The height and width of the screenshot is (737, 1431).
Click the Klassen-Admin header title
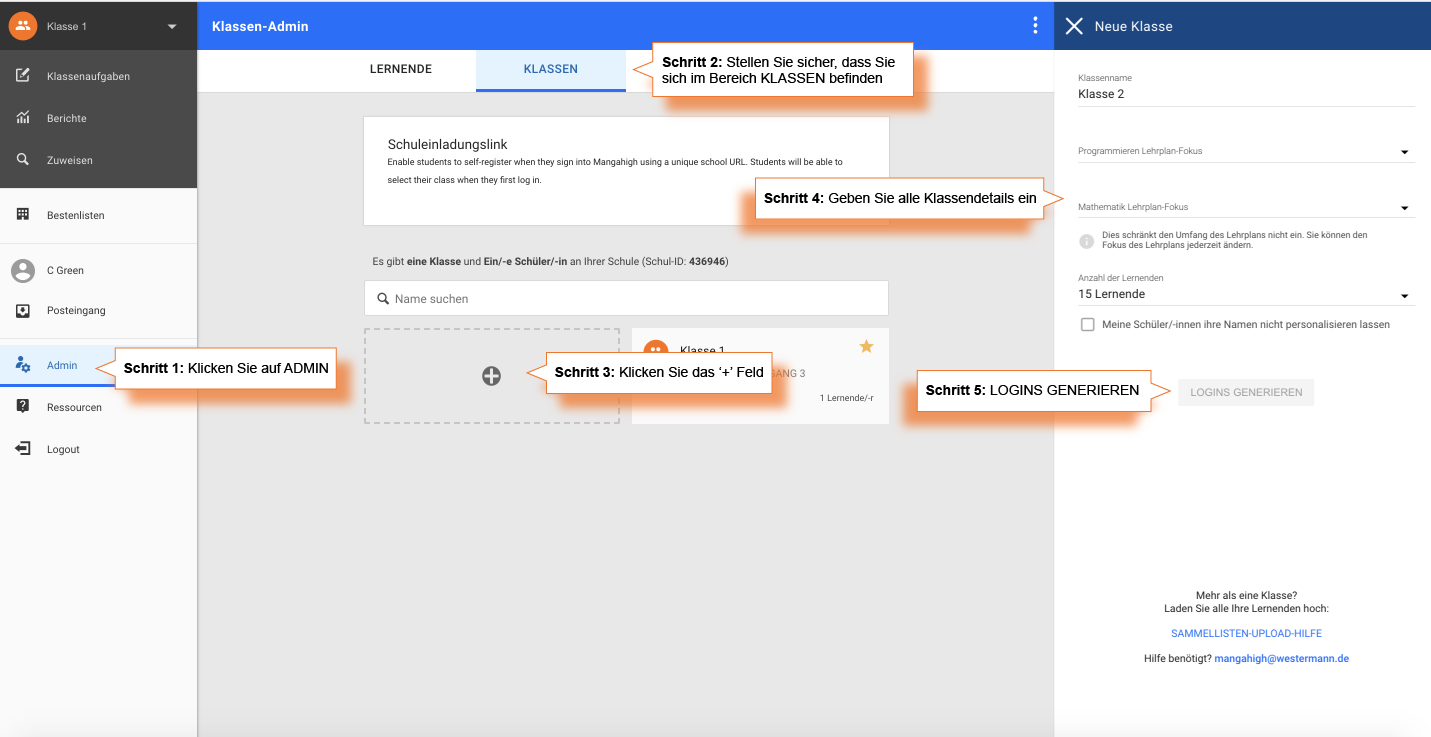coord(260,26)
